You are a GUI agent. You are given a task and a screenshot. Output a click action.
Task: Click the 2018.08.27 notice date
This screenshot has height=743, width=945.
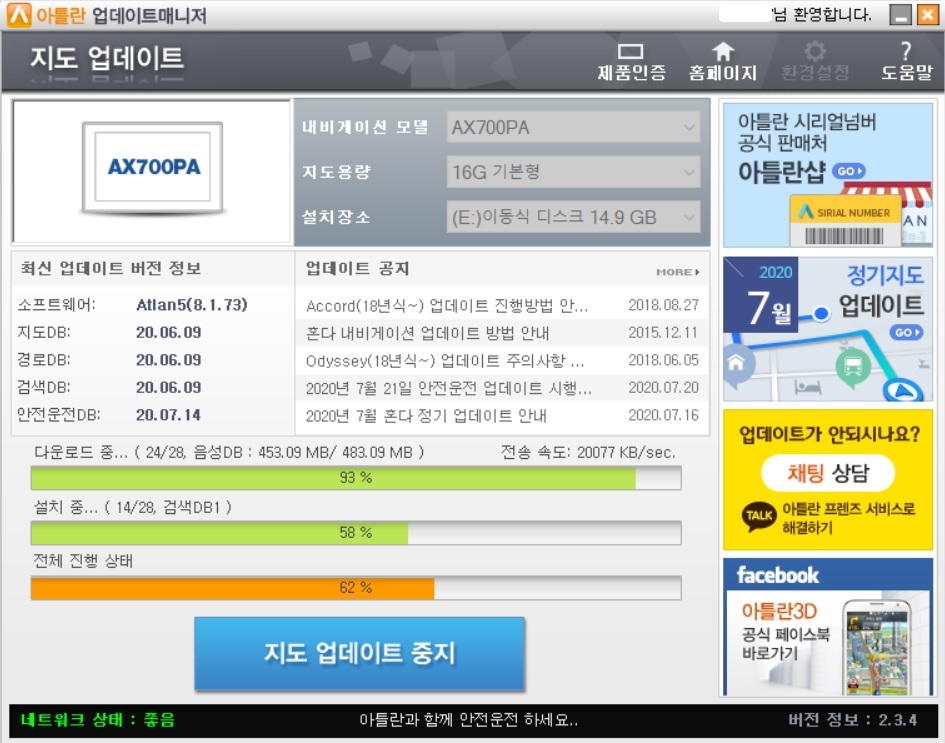pos(664,305)
